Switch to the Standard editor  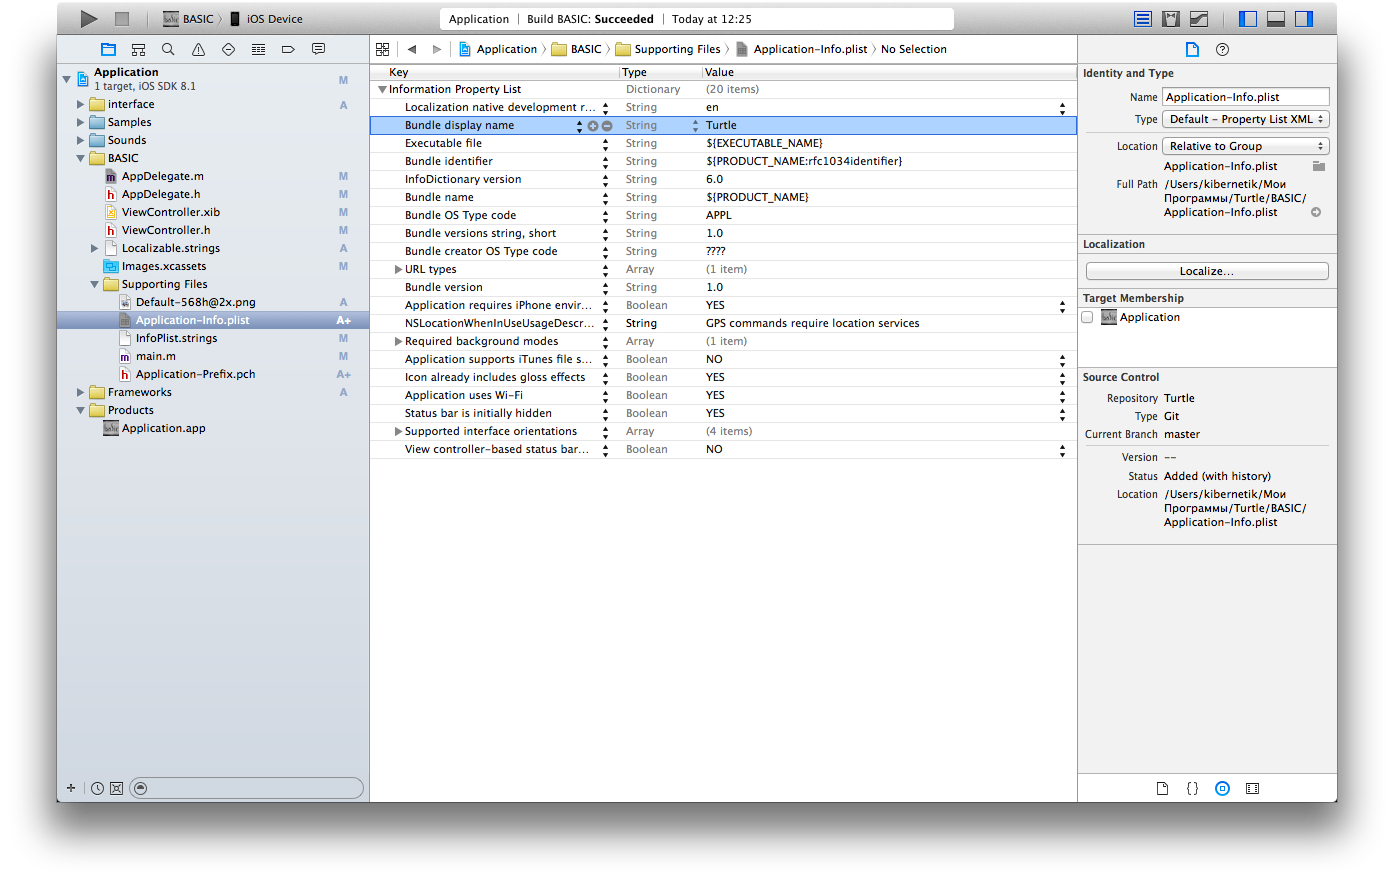[1143, 19]
